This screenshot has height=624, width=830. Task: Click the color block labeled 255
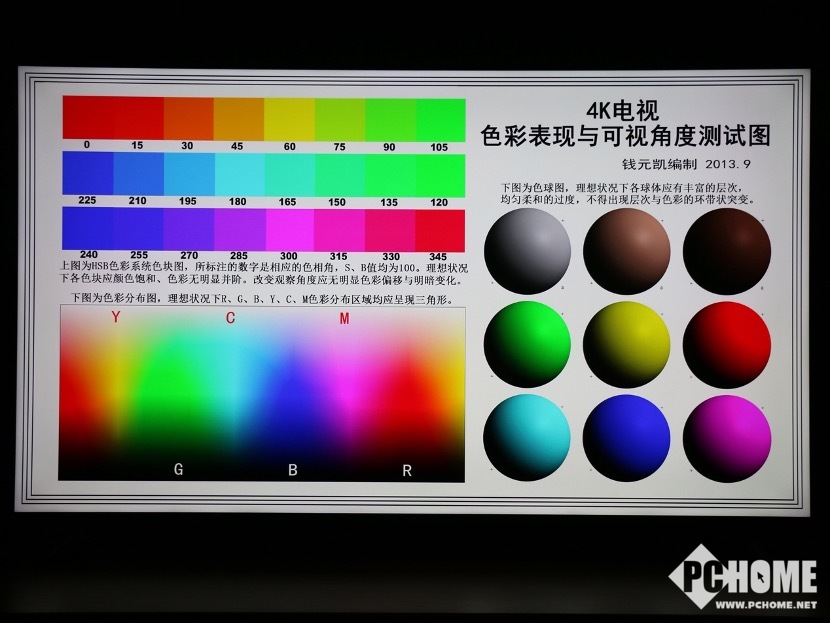138,229
